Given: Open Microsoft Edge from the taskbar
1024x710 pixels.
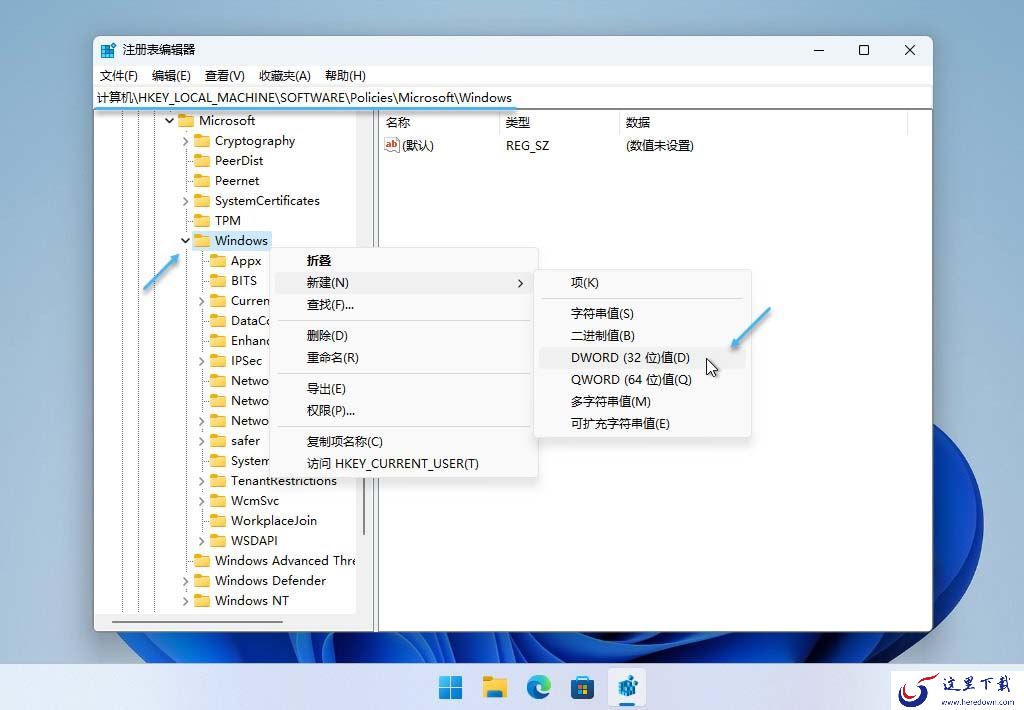Looking at the screenshot, I should pyautogui.click(x=539, y=687).
